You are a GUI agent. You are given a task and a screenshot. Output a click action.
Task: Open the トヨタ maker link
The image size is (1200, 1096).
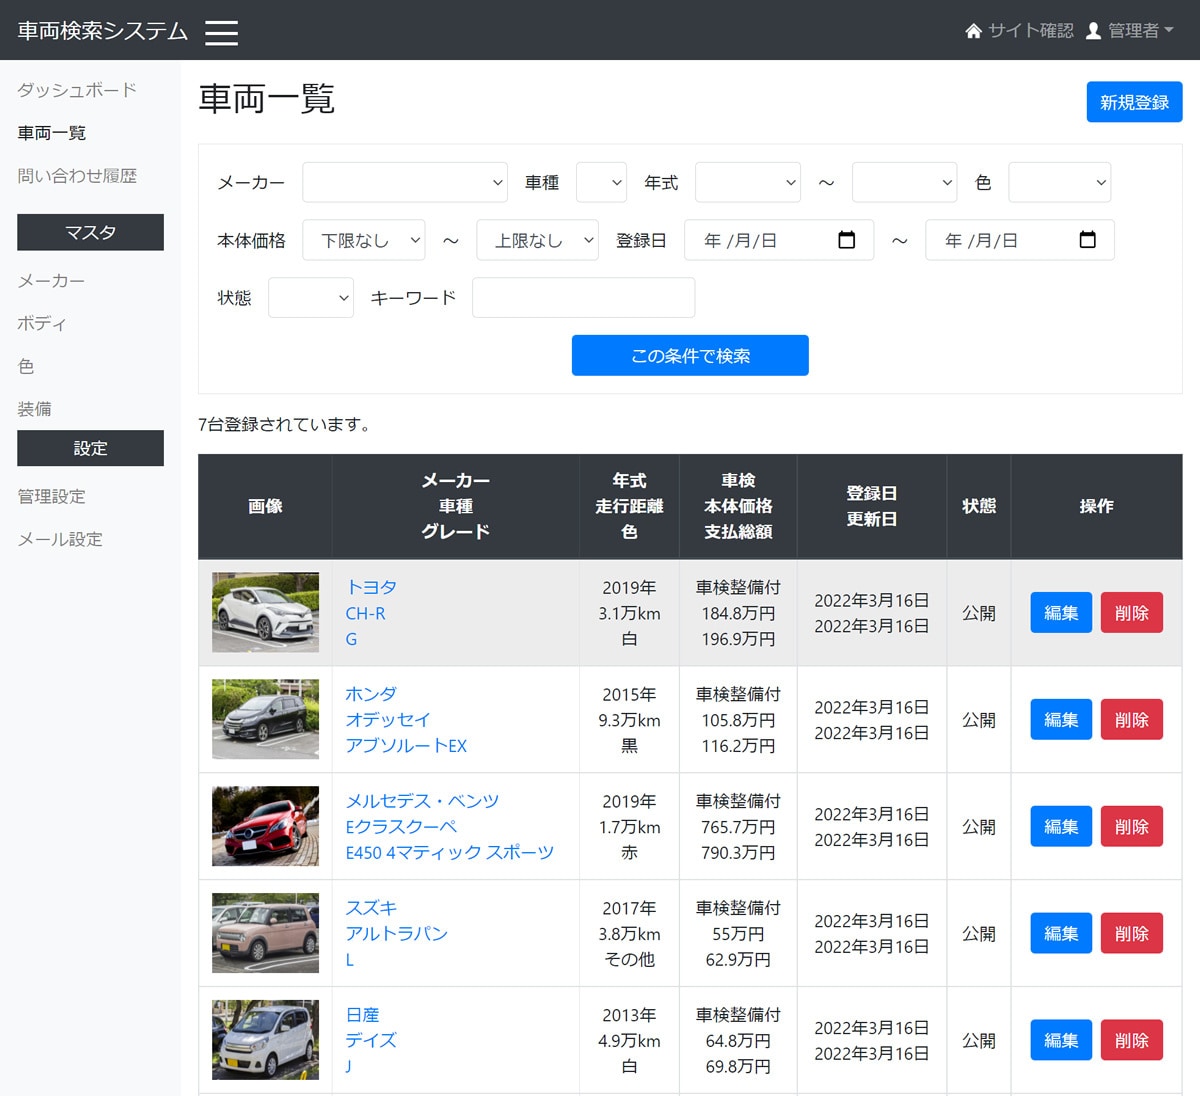coord(371,587)
